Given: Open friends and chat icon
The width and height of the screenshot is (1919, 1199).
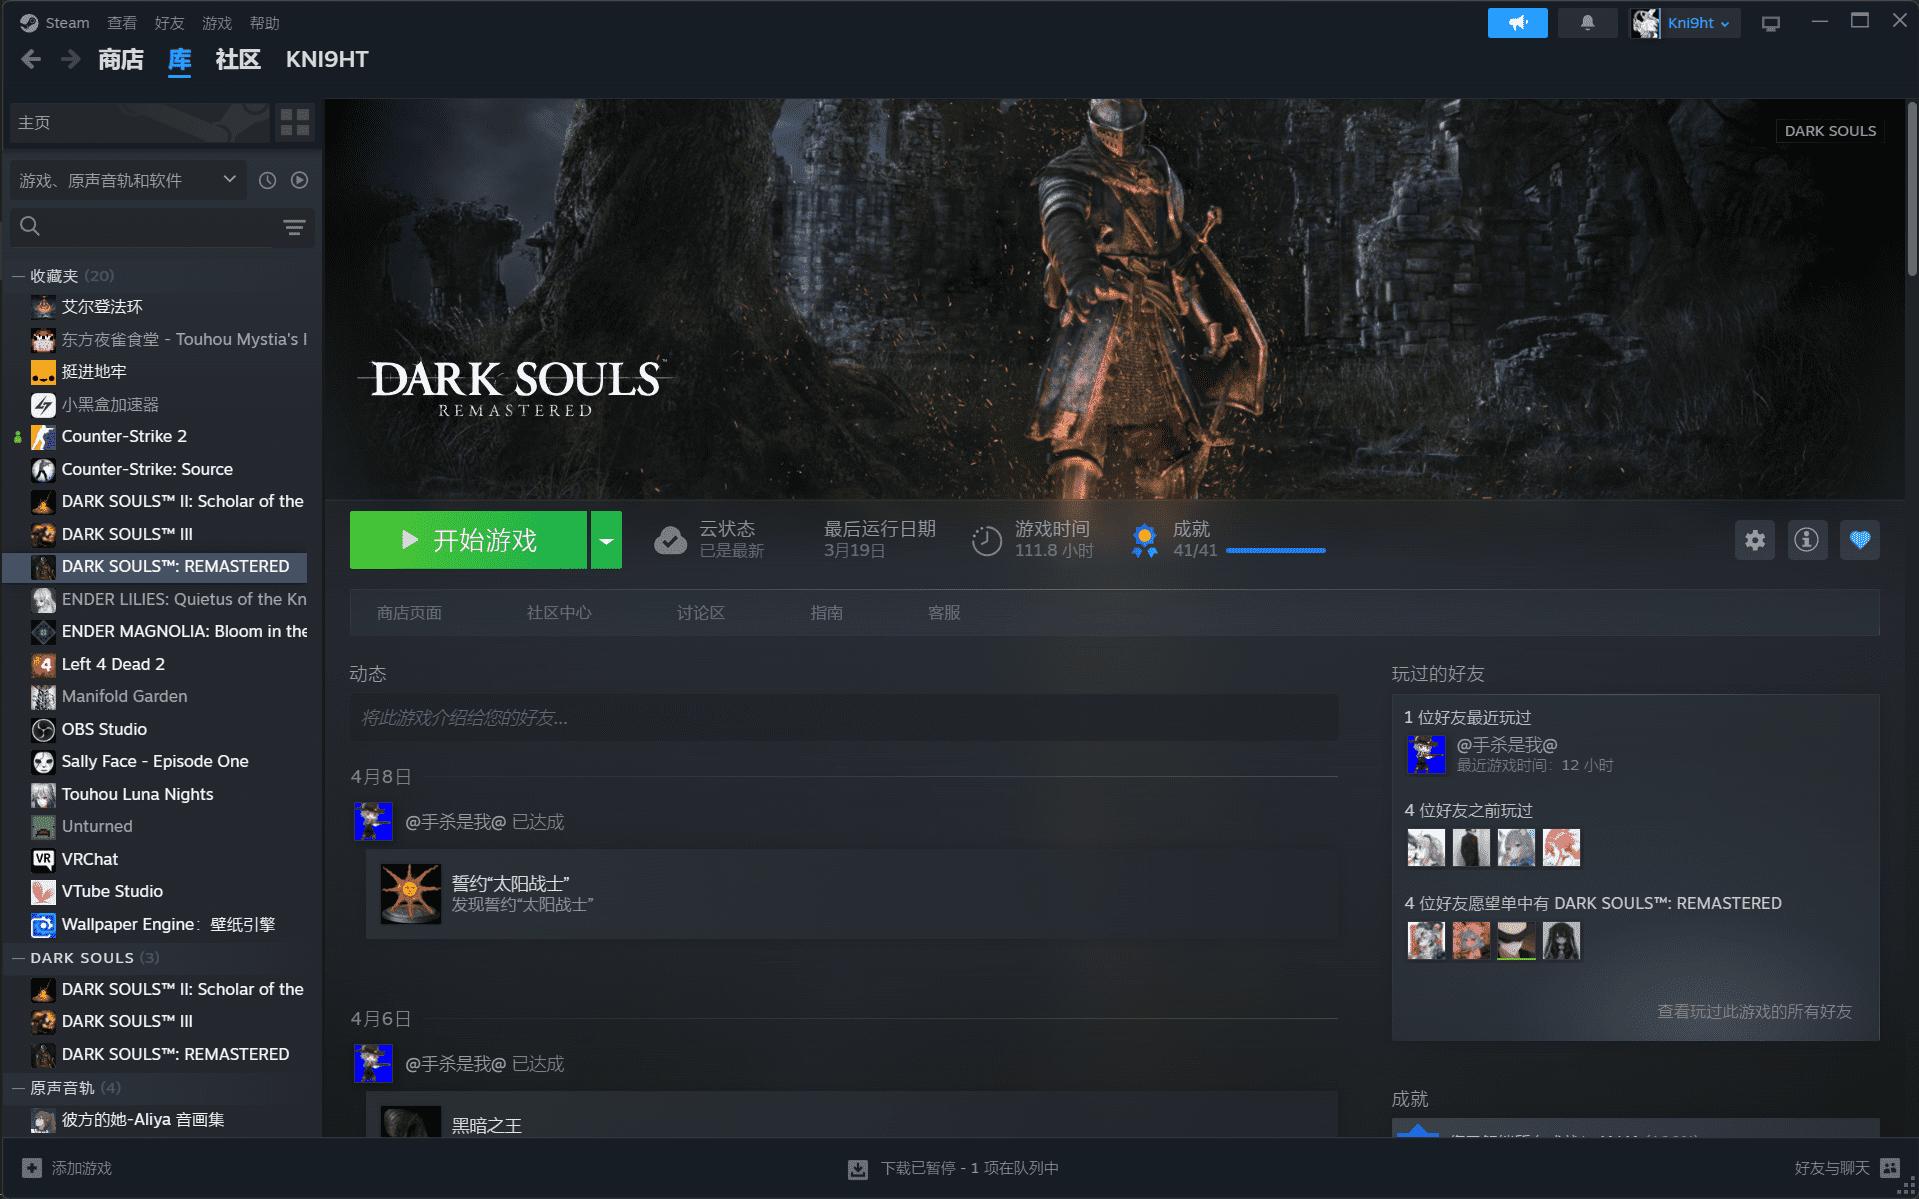Looking at the screenshot, I should pos(1890,1168).
